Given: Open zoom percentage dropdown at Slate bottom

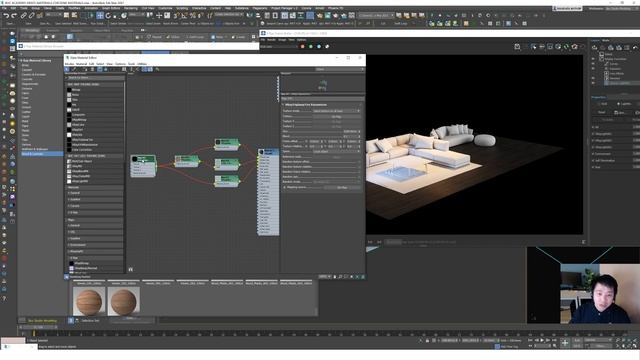Looking at the screenshot, I should click(324, 277).
